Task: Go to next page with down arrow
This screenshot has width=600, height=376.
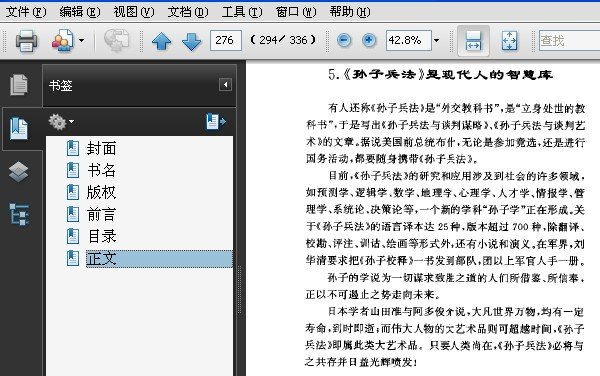Action: pos(192,41)
